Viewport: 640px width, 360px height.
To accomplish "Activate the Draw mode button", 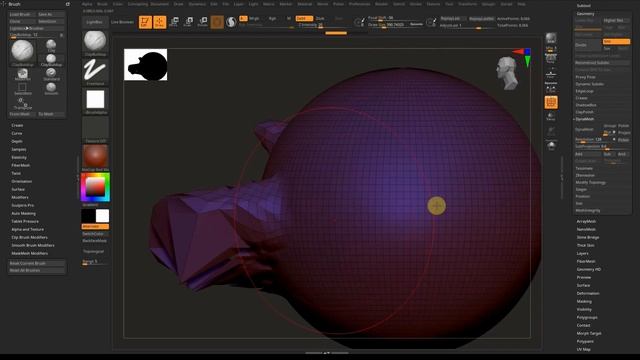I will pos(160,22).
